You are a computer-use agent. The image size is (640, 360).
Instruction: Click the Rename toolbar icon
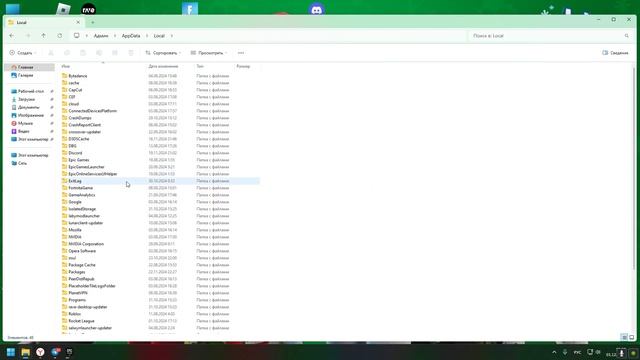tap(99, 53)
